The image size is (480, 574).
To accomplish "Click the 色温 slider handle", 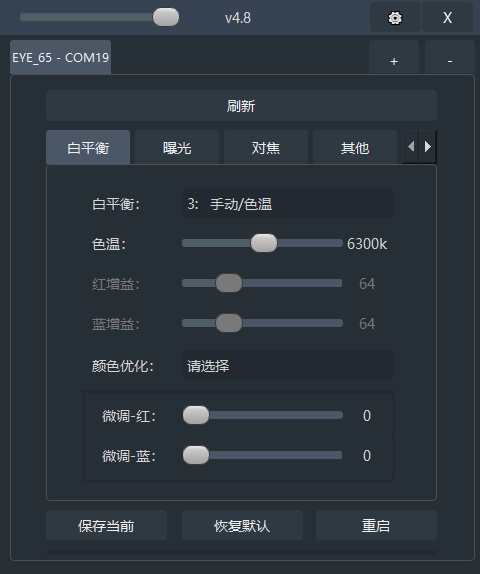I will pyautogui.click(x=264, y=243).
